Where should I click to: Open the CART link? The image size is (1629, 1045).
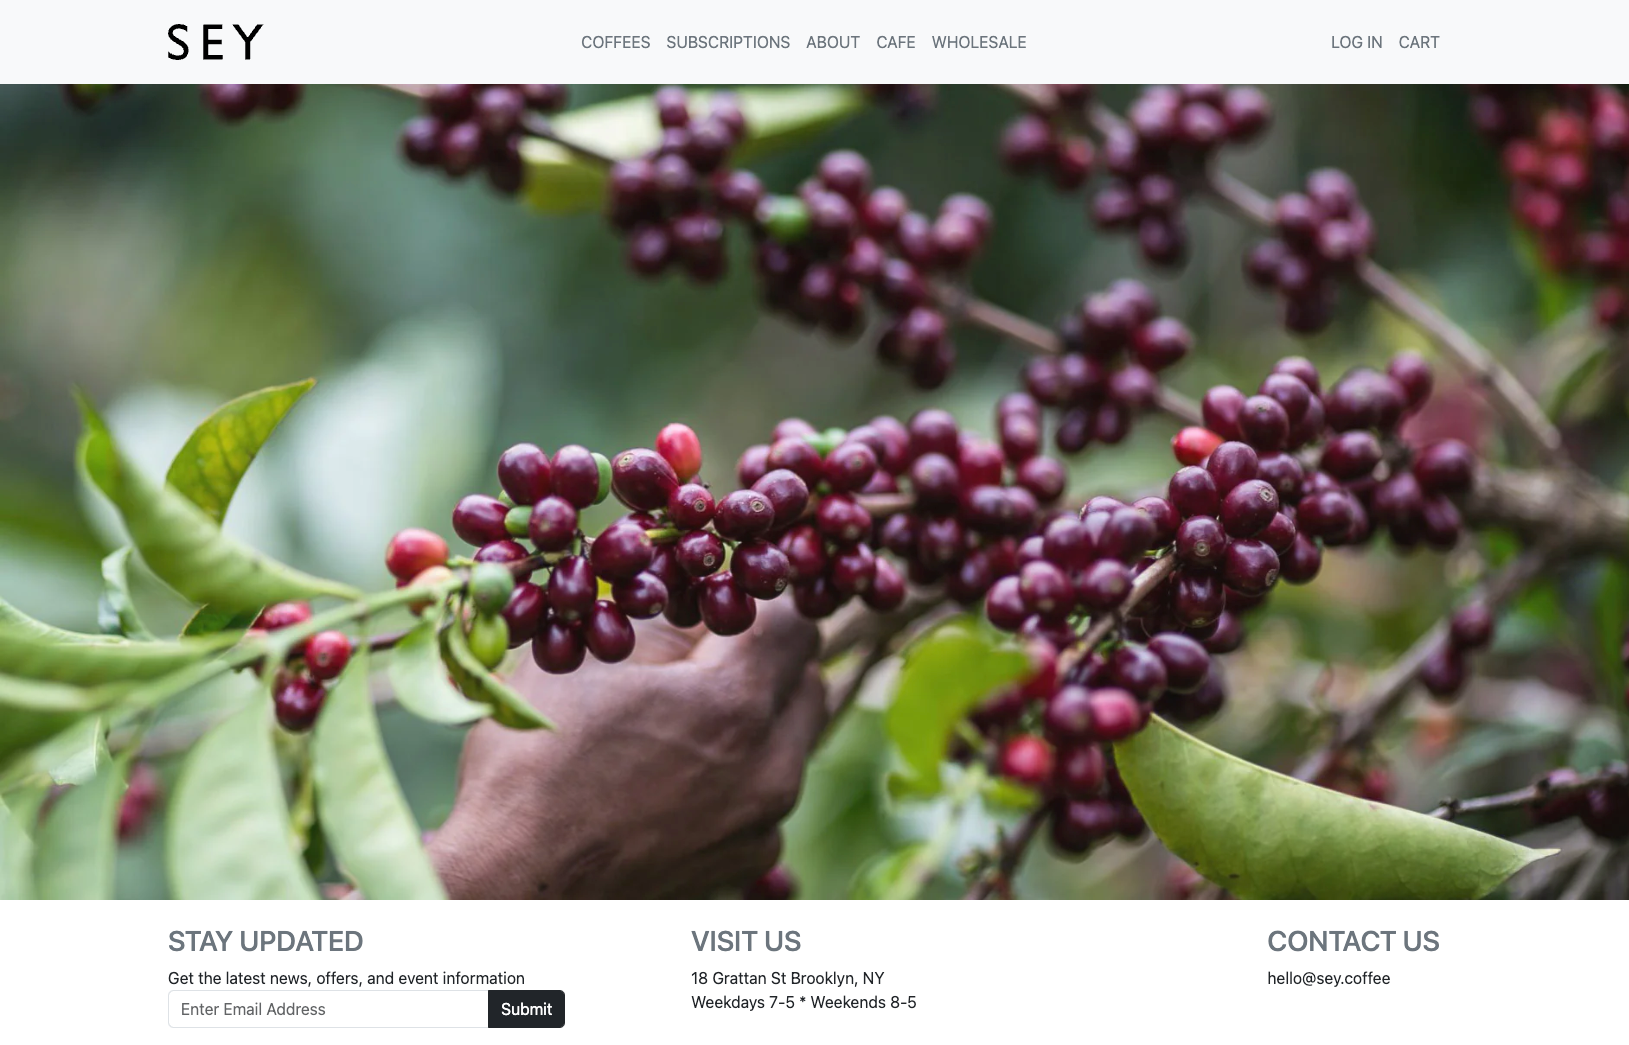(x=1419, y=42)
